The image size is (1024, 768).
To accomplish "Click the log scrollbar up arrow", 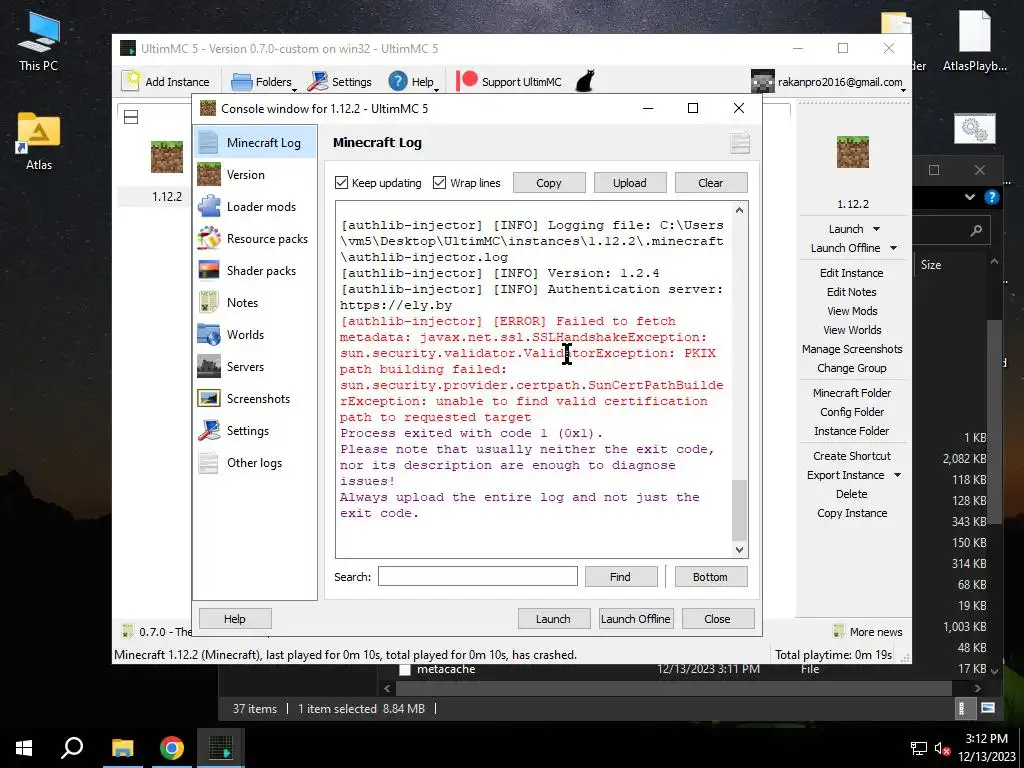I will 739,210.
